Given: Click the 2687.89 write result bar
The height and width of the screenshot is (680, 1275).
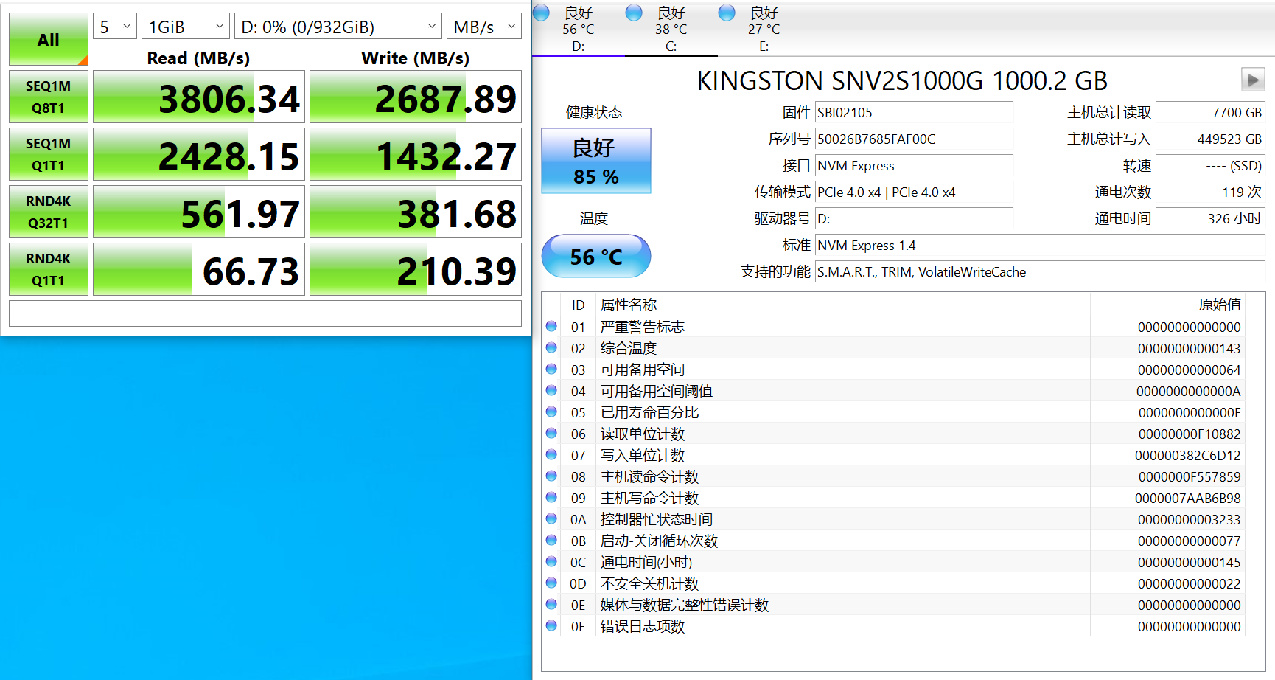Looking at the screenshot, I should pos(416,97).
